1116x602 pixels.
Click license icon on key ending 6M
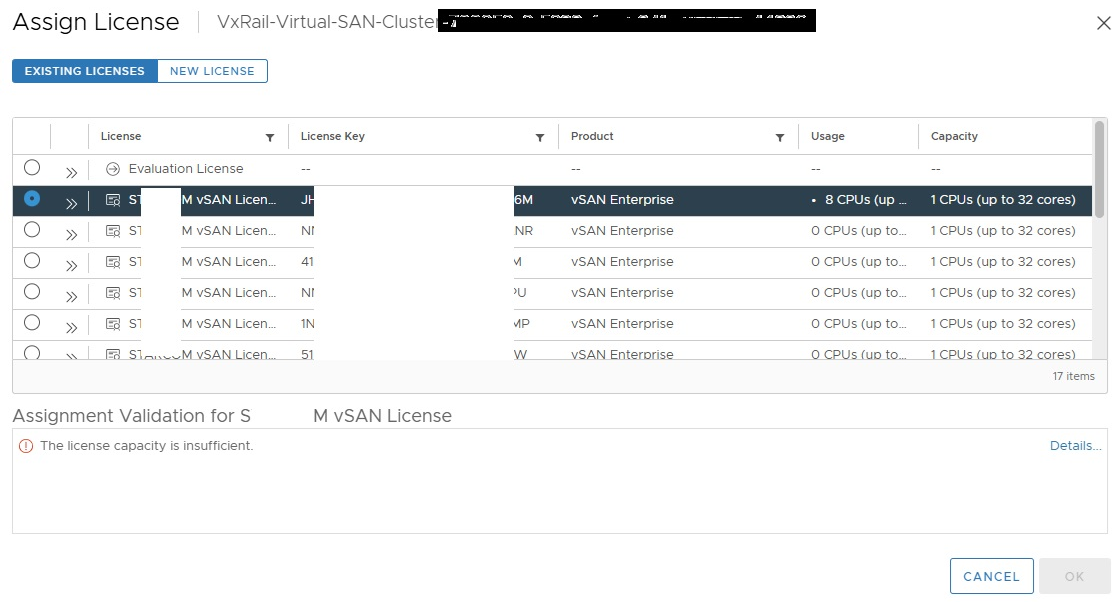(113, 200)
